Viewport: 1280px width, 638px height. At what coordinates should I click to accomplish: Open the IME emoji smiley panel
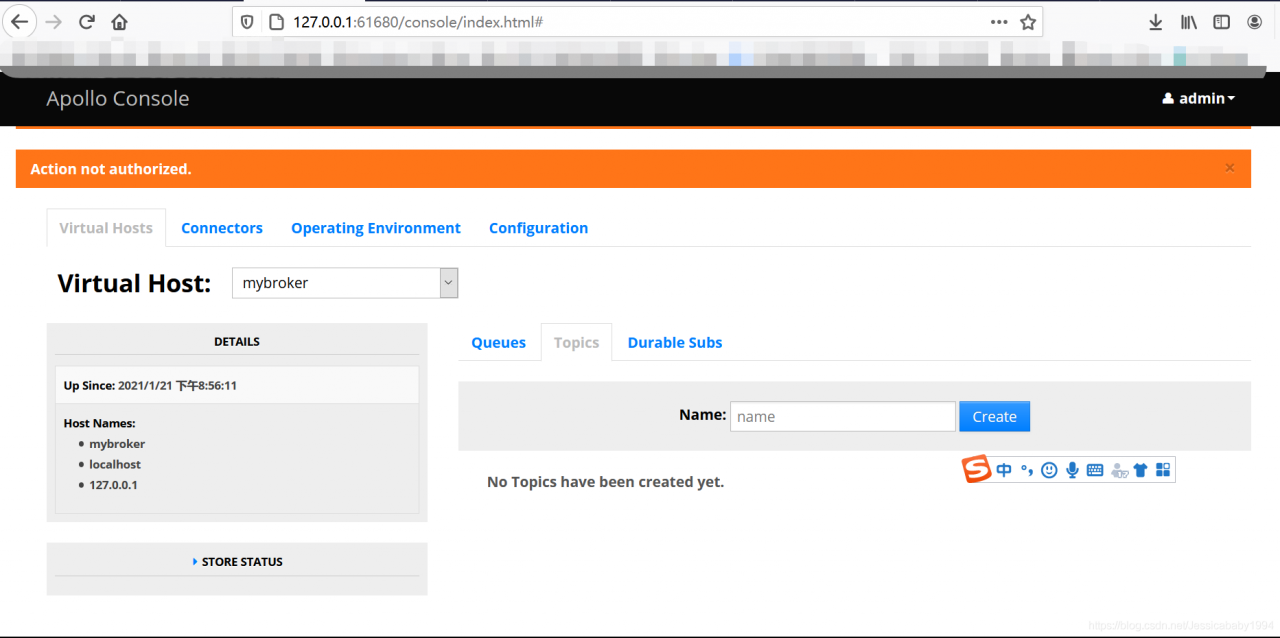tap(1049, 470)
